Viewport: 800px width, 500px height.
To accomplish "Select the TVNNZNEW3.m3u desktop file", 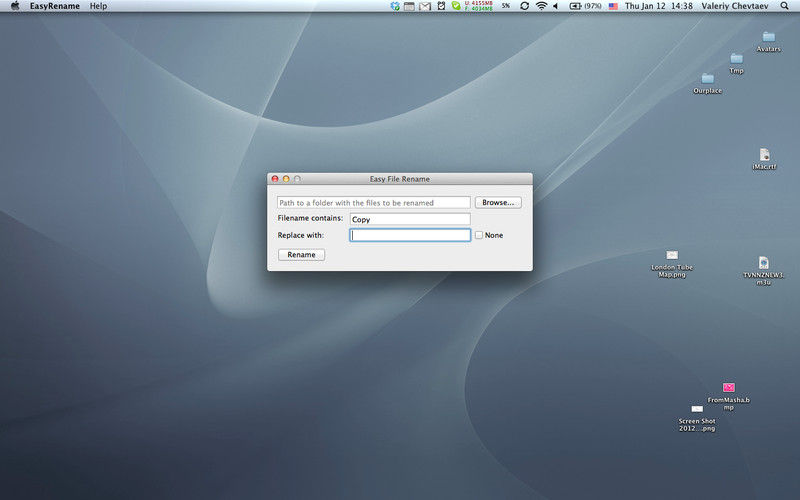I will (x=763, y=270).
